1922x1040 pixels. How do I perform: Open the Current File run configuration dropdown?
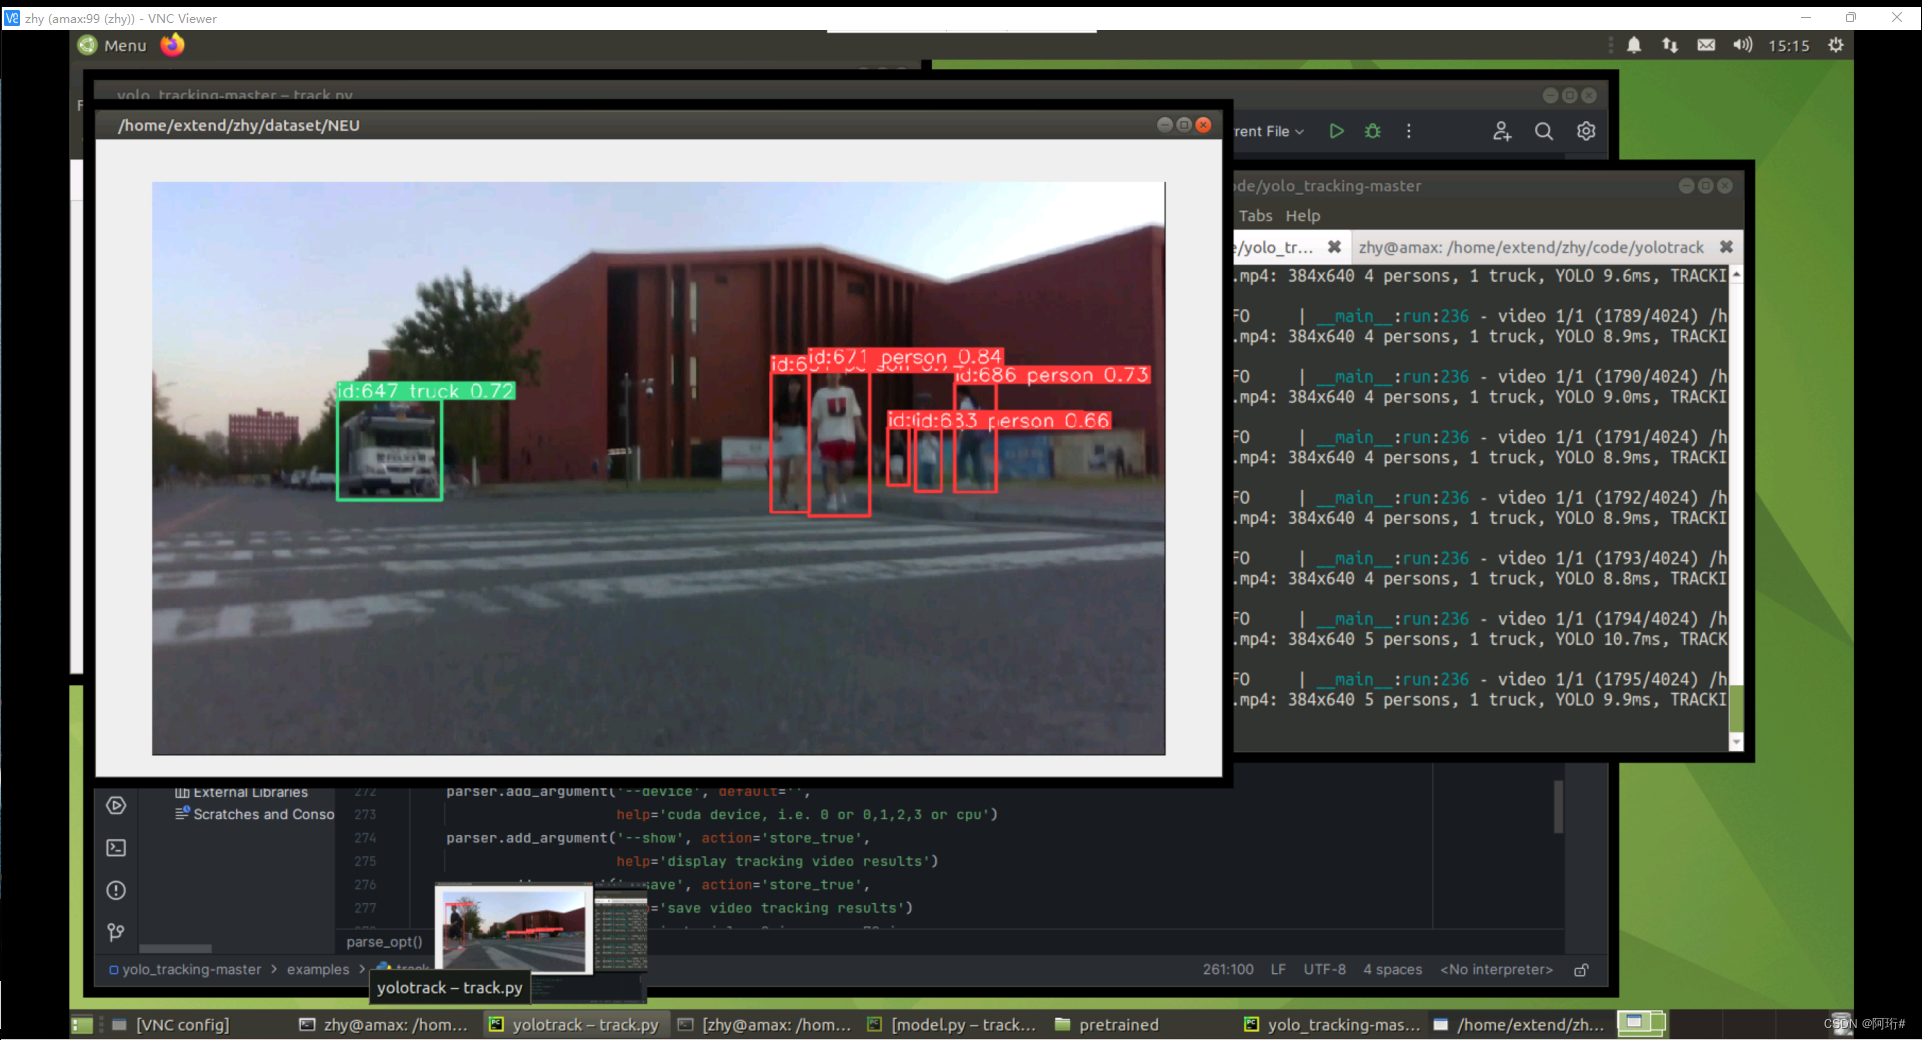click(x=1265, y=131)
